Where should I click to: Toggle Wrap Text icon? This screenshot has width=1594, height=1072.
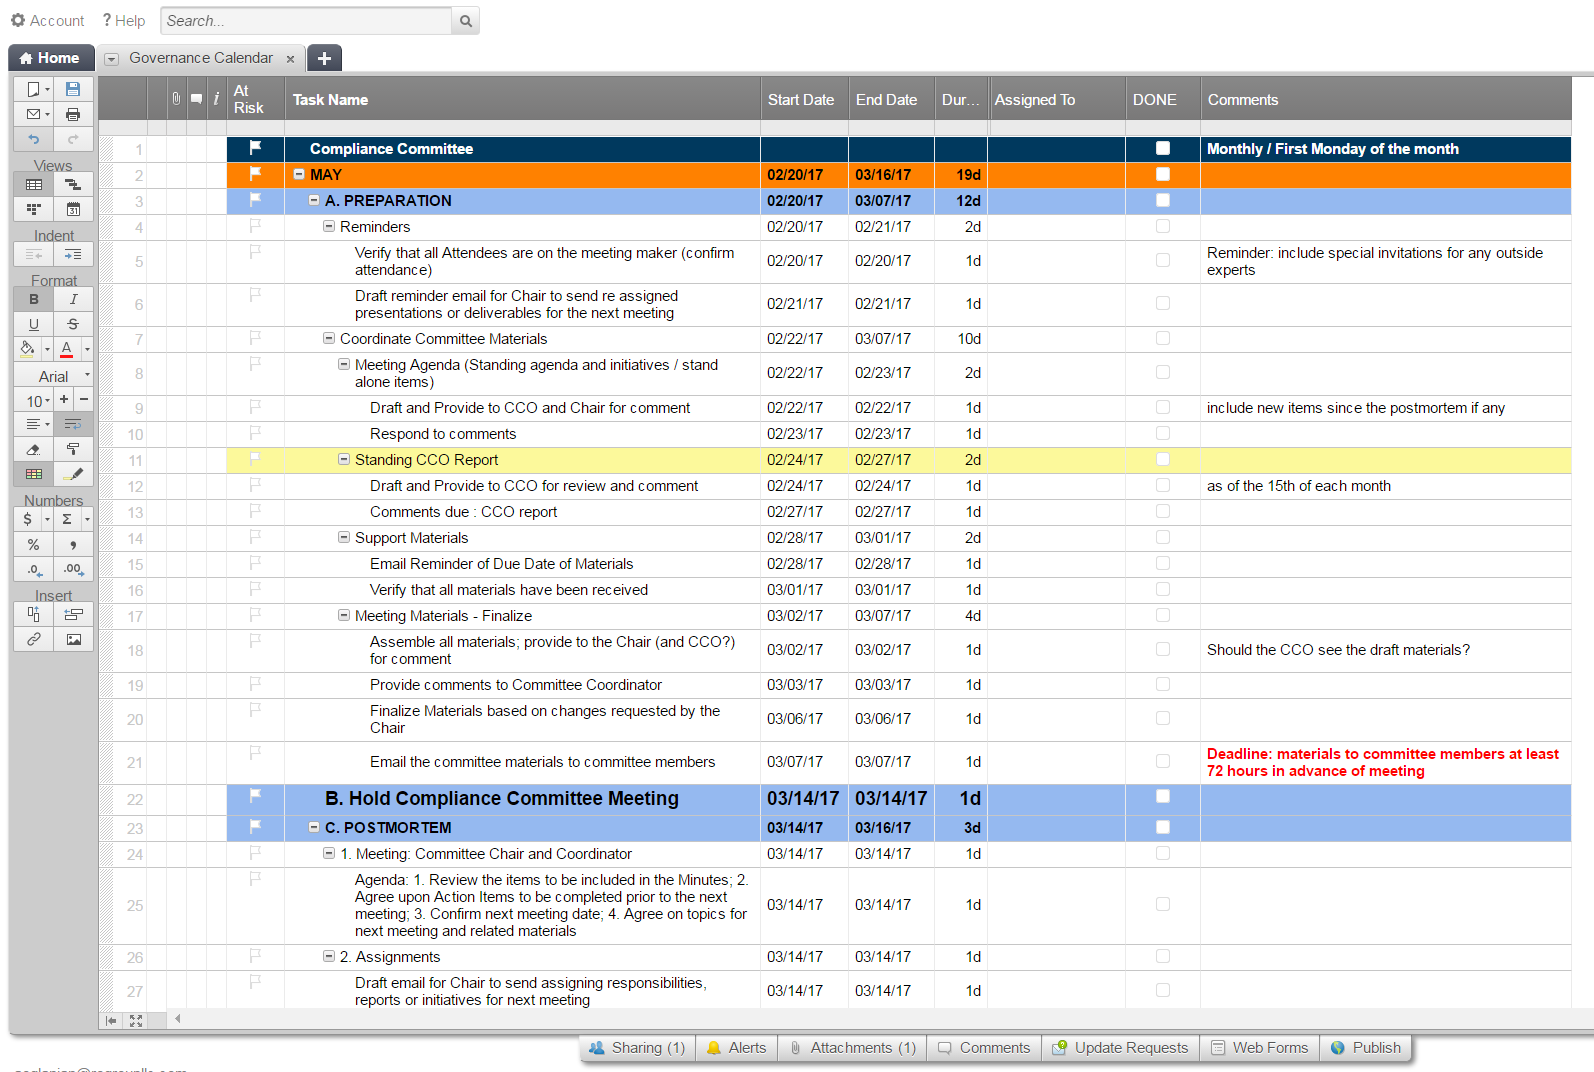pyautogui.click(x=73, y=424)
